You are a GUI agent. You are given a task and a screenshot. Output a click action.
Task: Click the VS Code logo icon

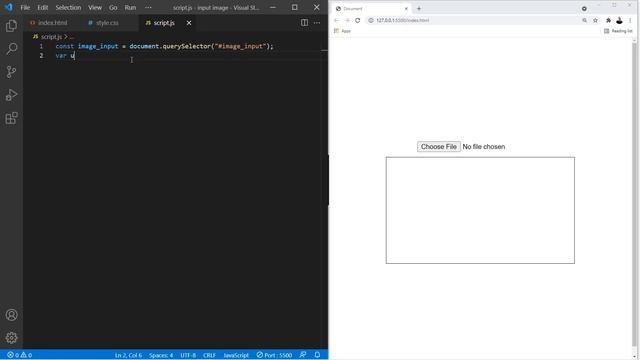tap(9, 7)
